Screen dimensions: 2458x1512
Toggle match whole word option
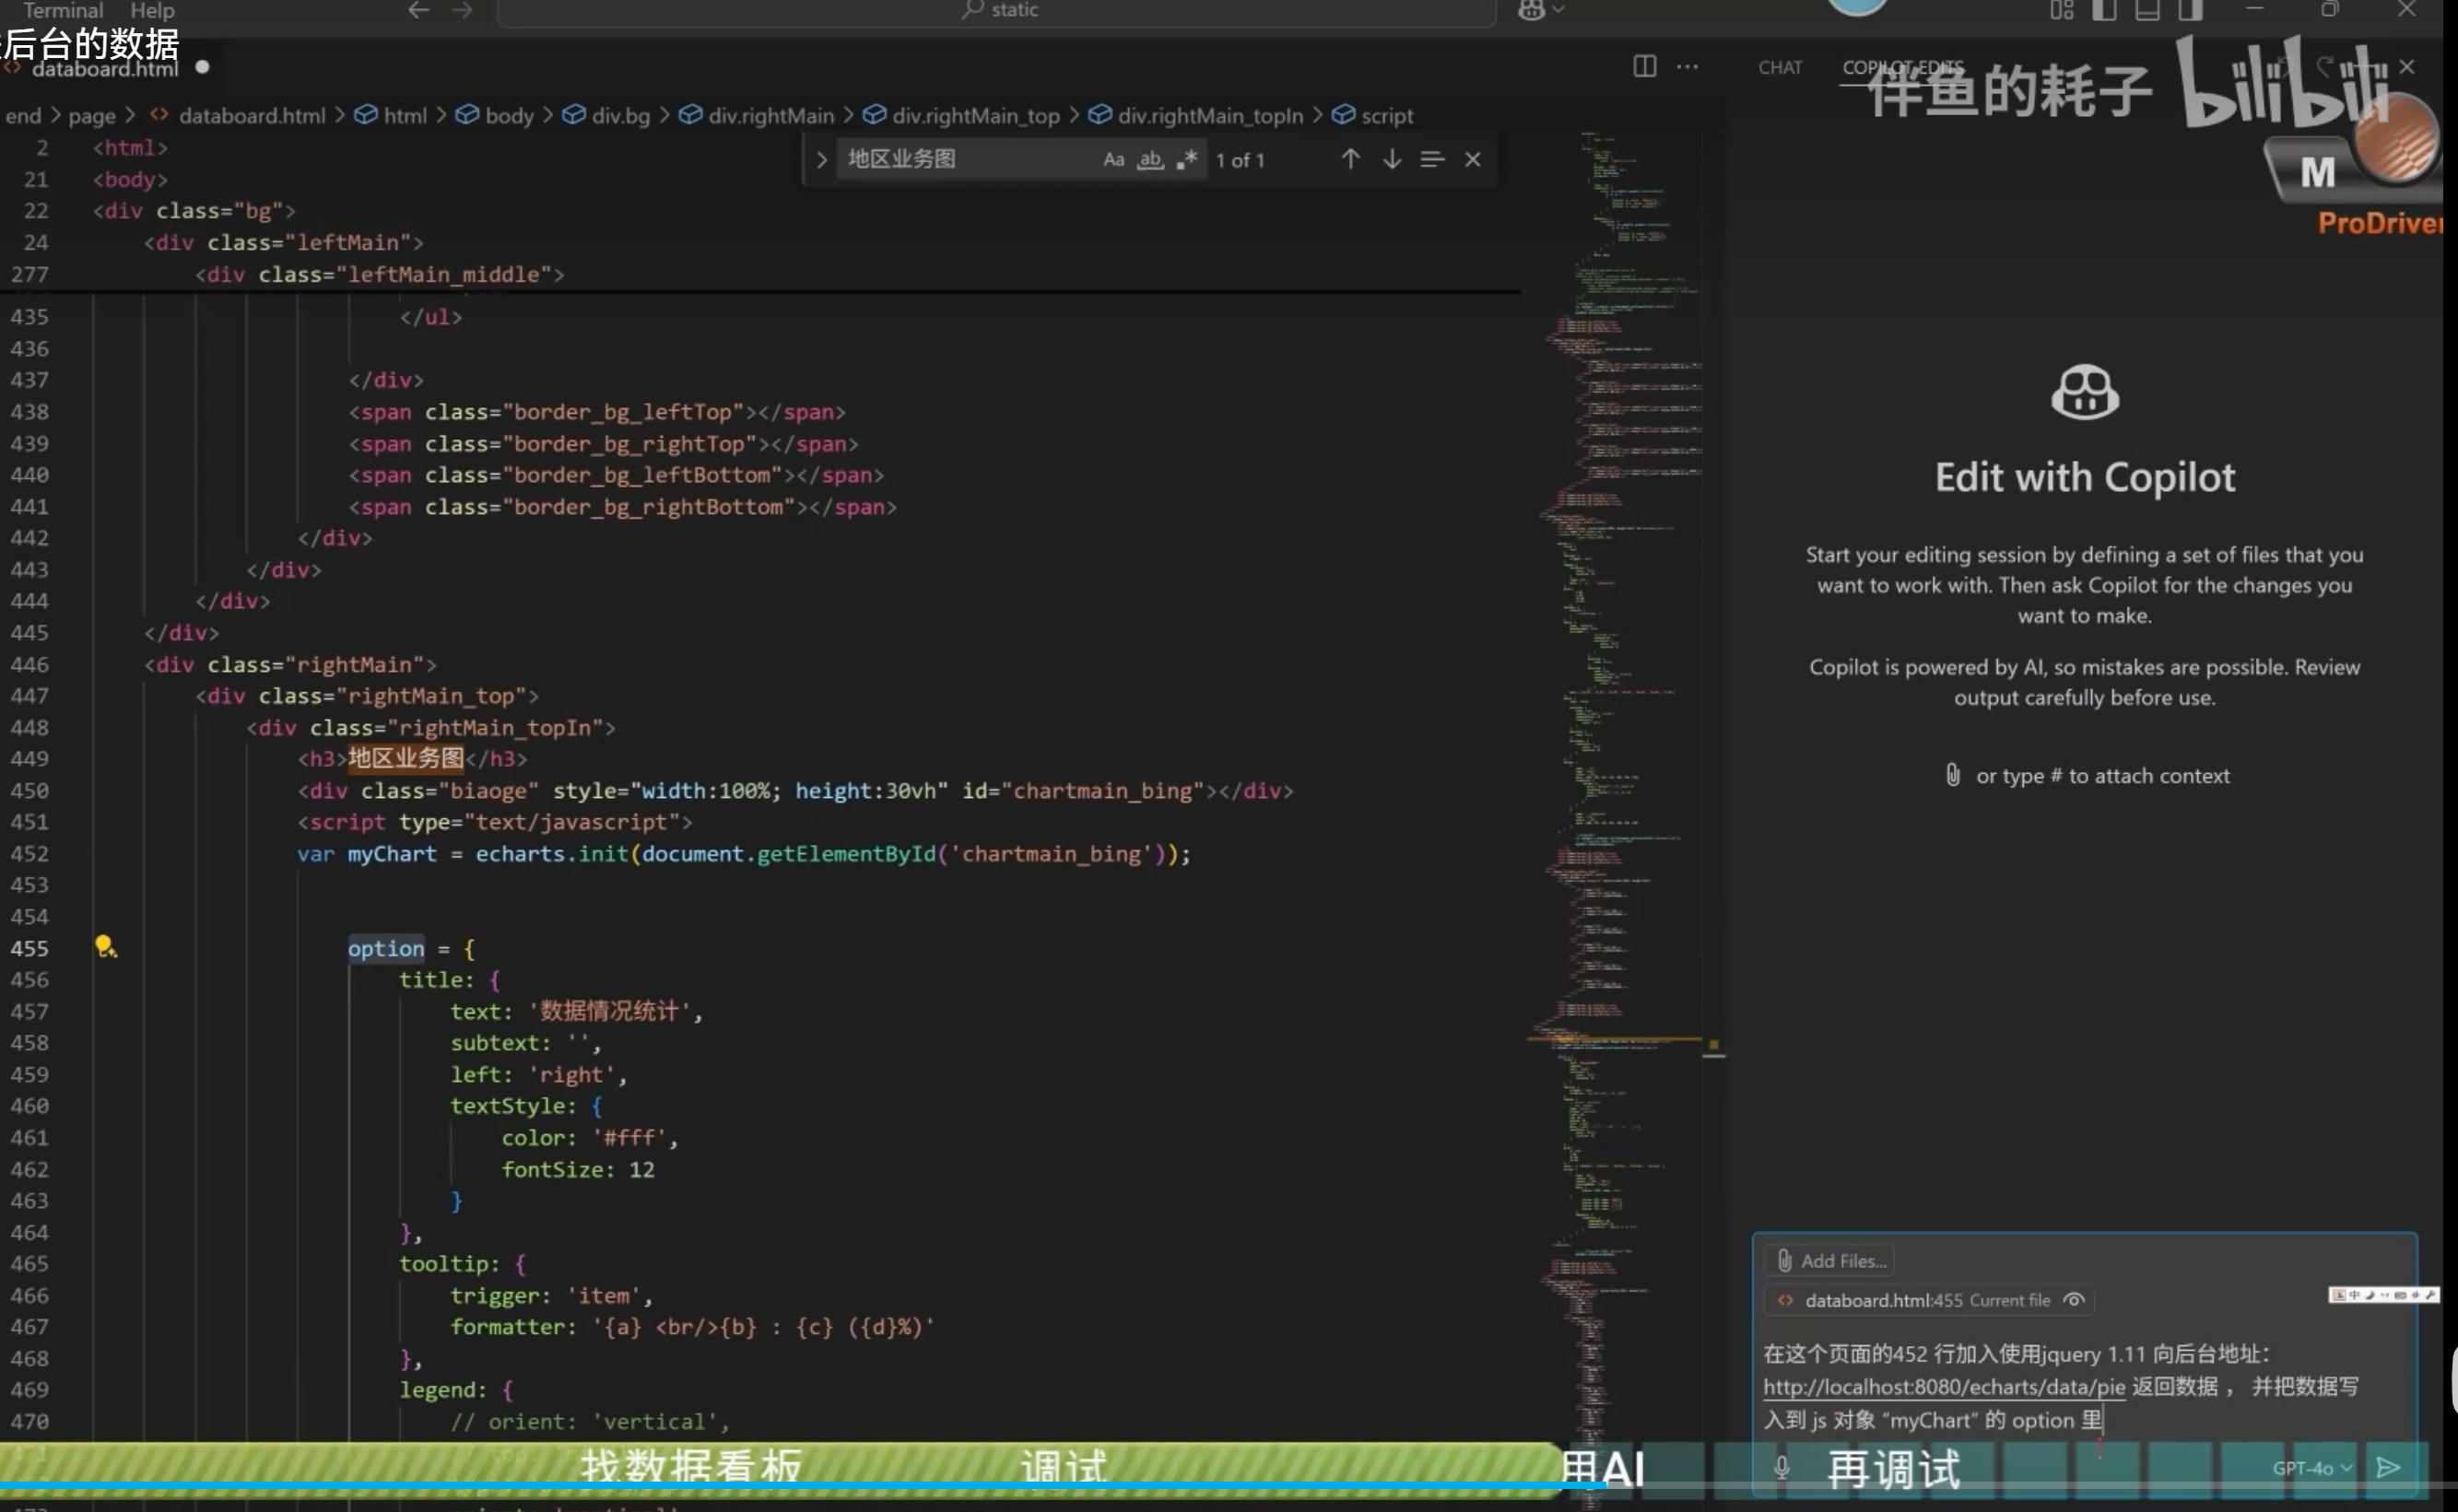[1150, 159]
